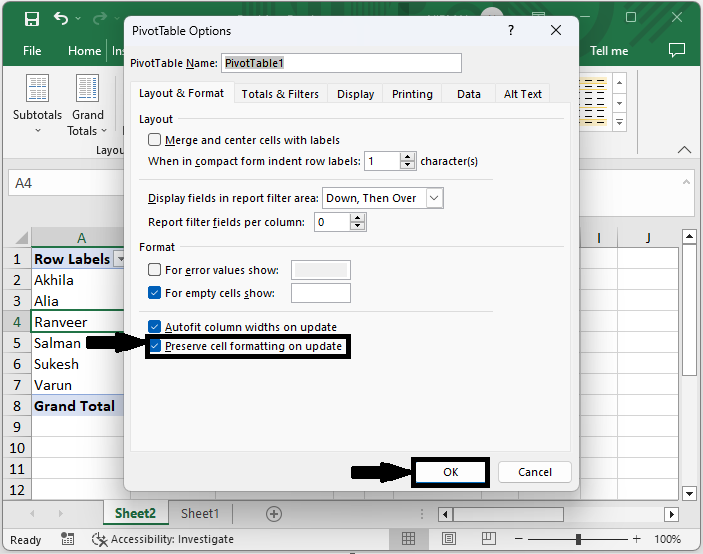Switch to Display tab
Screen dimensions: 703x554
pos(356,94)
